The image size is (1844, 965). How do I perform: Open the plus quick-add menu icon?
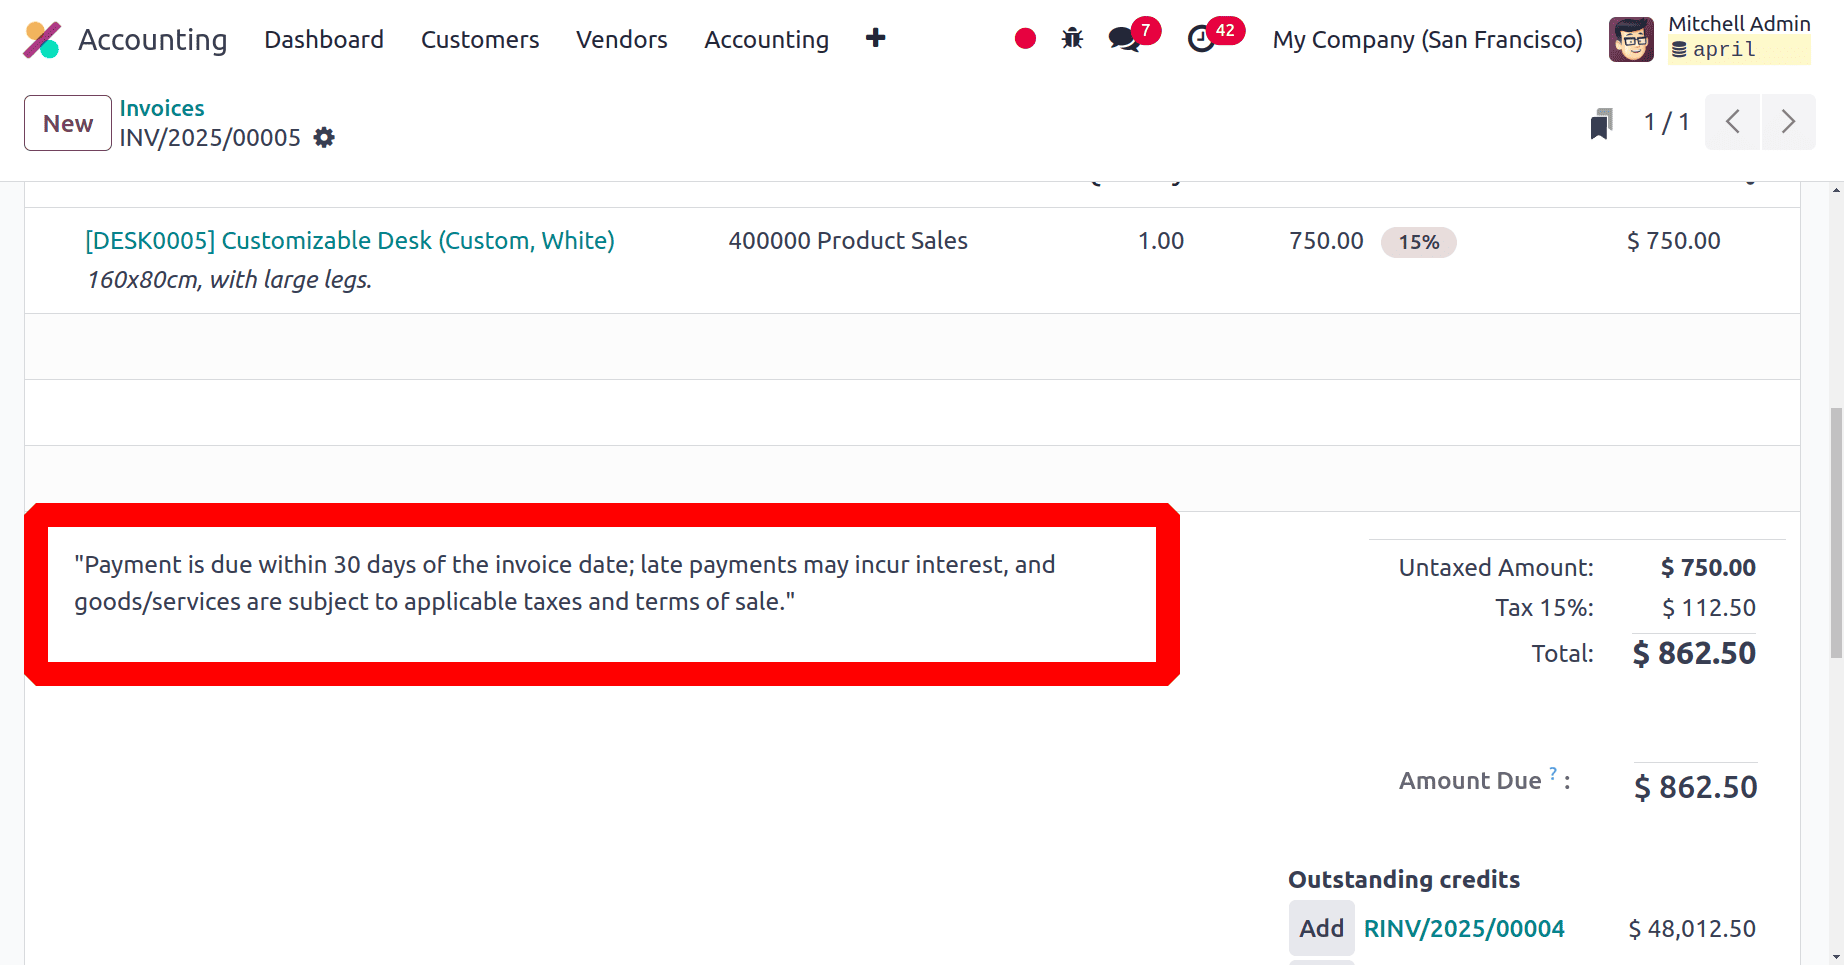pyautogui.click(x=875, y=38)
